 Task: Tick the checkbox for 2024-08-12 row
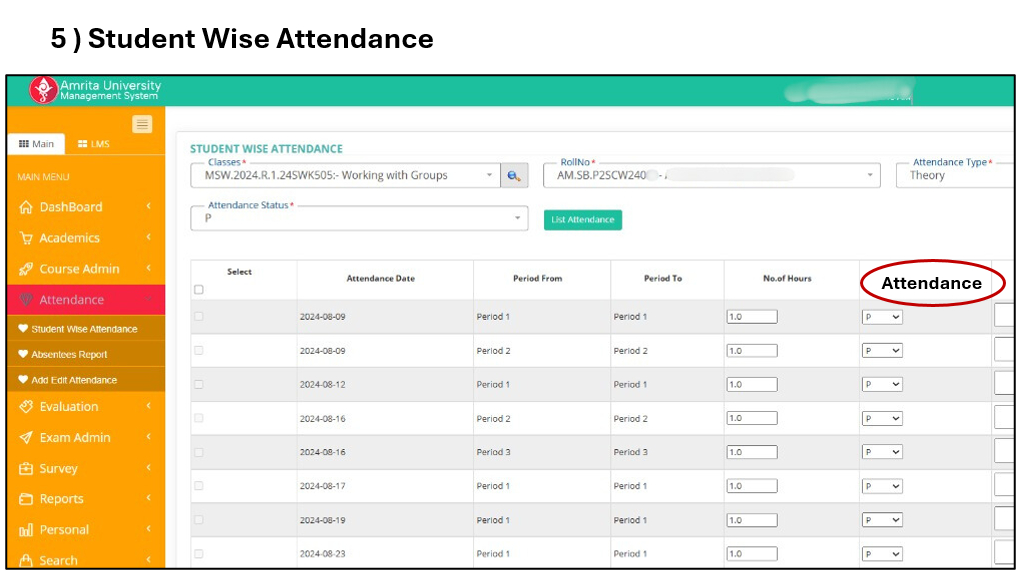[x=198, y=384]
